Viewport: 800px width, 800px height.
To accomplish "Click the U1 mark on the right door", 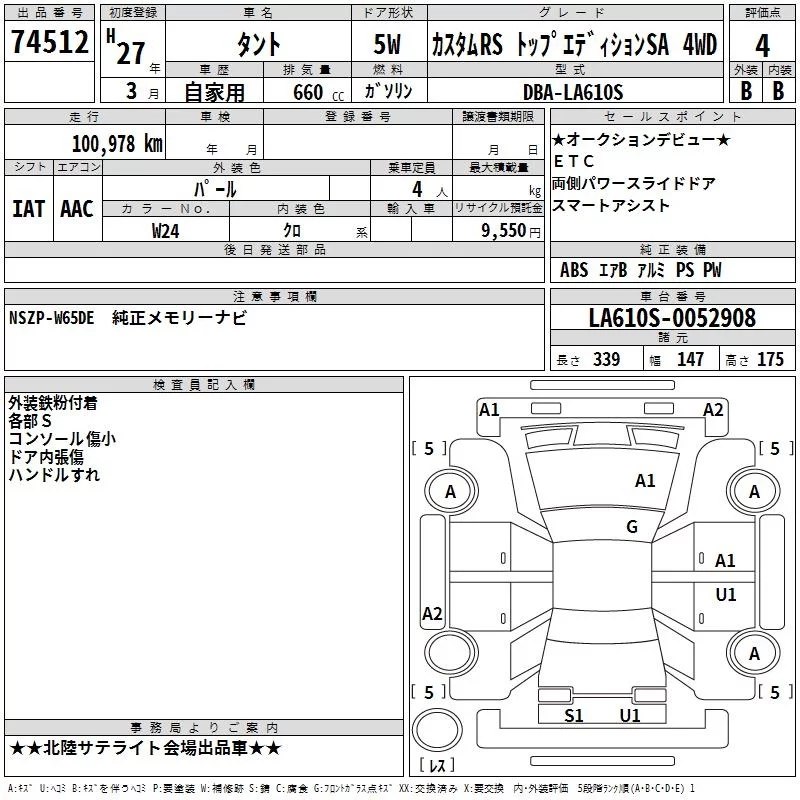I will tap(726, 594).
